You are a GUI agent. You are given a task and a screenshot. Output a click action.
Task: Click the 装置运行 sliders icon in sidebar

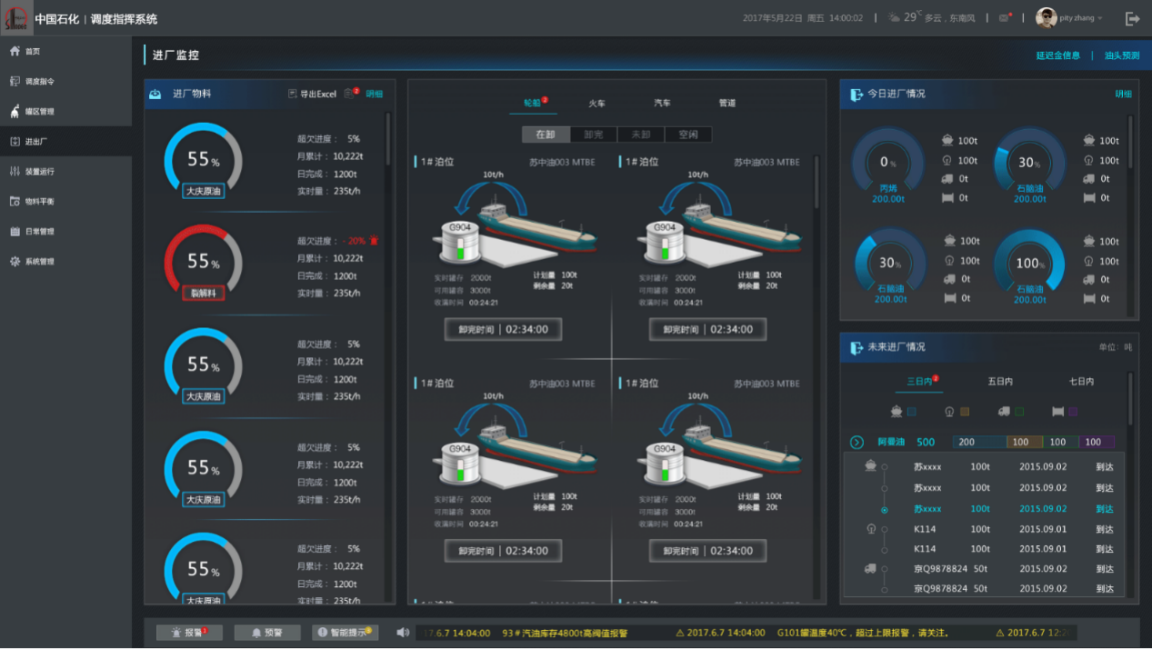[x=15, y=171]
